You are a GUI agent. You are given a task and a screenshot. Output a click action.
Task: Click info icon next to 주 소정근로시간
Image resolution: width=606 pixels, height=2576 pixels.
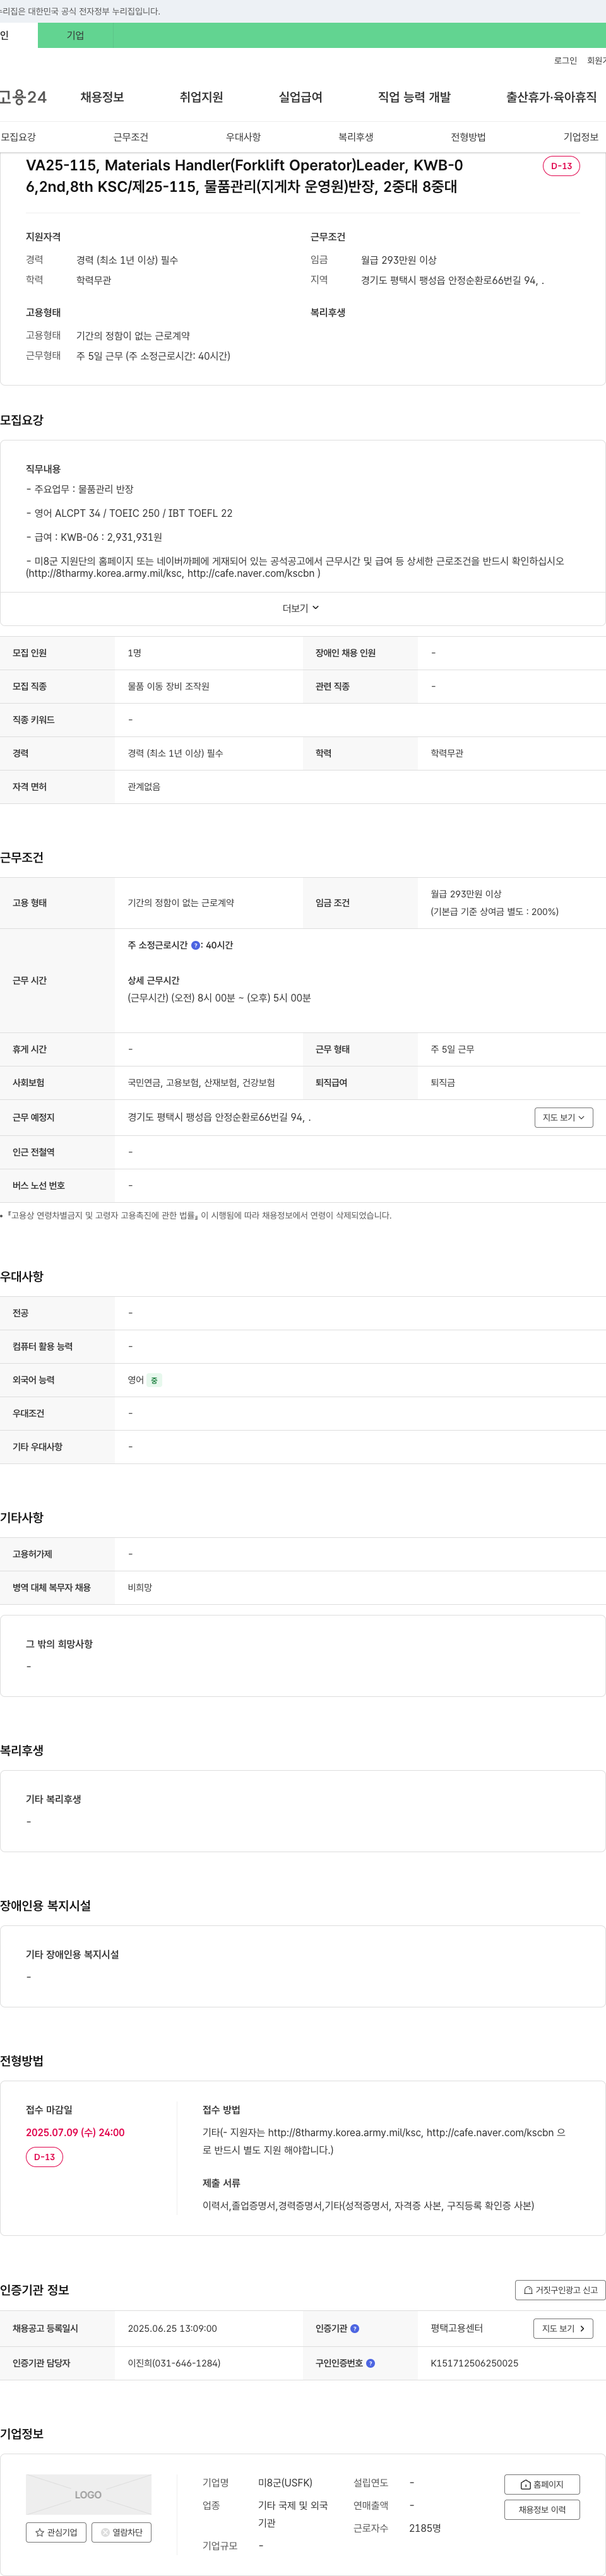coord(196,945)
